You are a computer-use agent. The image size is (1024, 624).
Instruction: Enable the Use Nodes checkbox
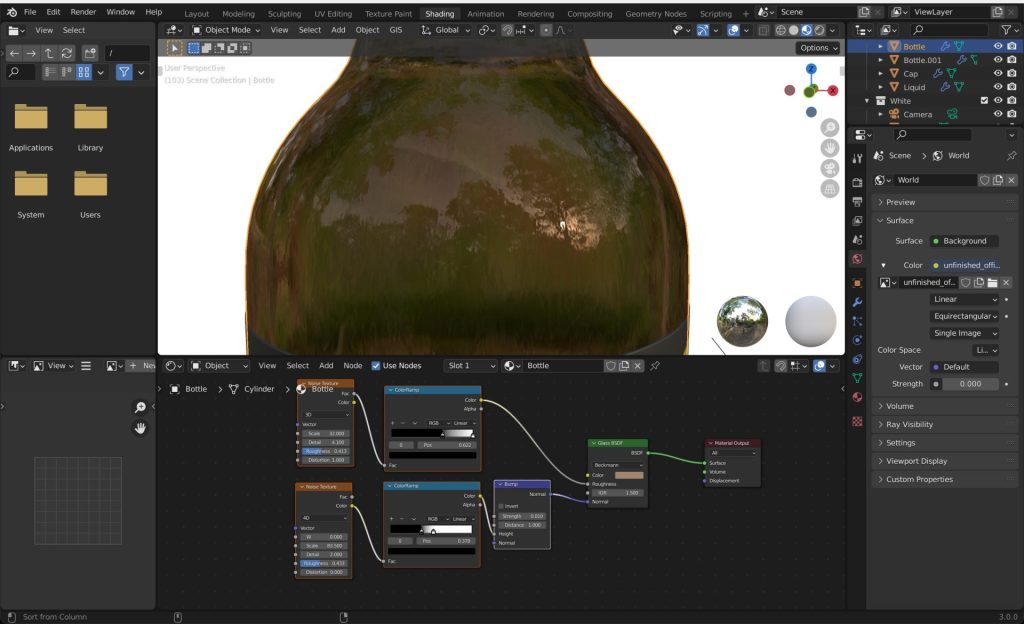tap(376, 366)
